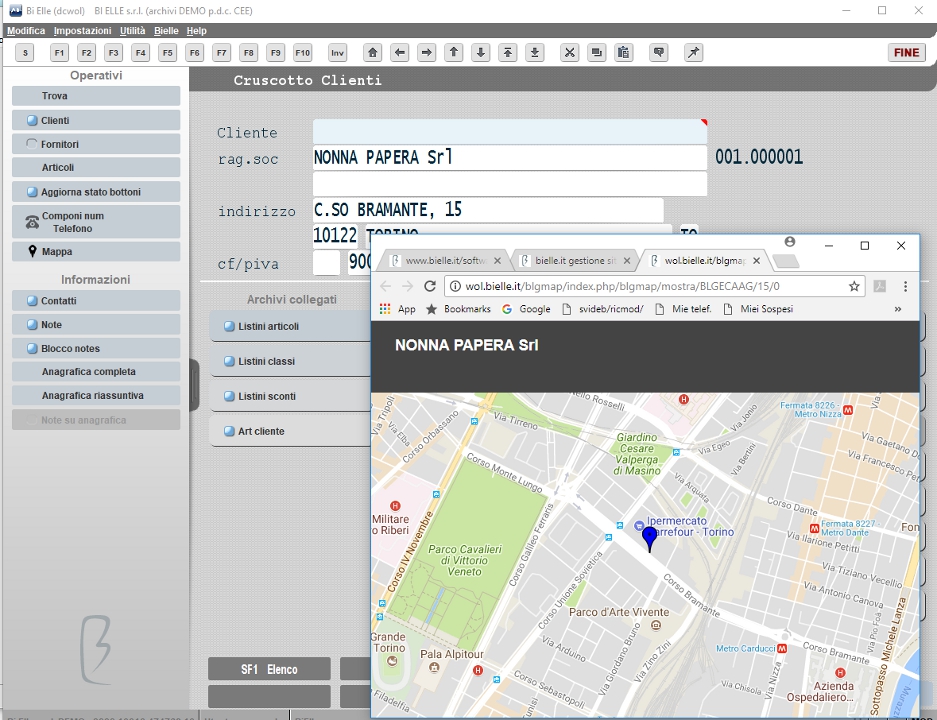937x720 pixels.
Task: Click the SF1 Elenco button
Action: (x=269, y=669)
